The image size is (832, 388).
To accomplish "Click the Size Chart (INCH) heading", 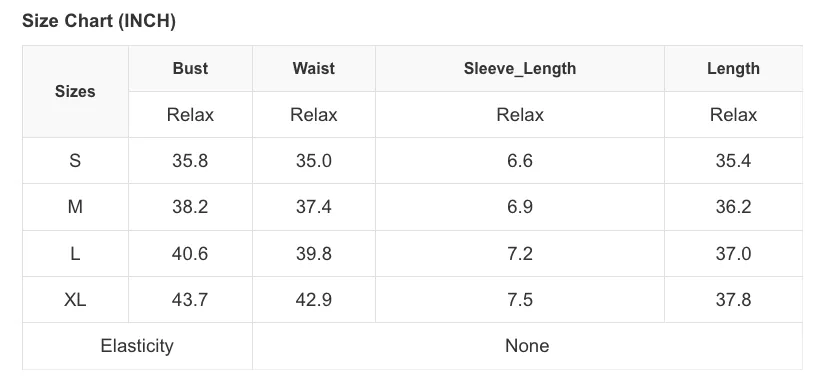I will pyautogui.click(x=99, y=21).
